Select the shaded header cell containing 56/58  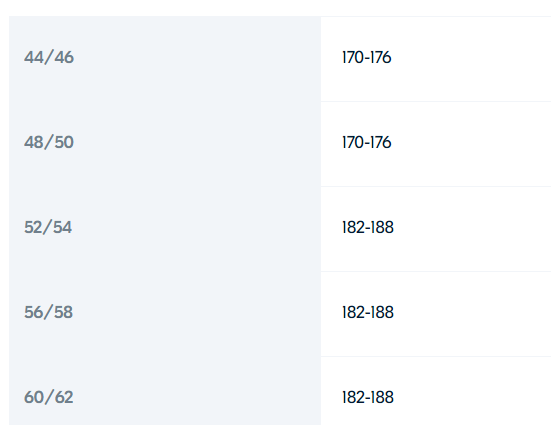[x=165, y=314]
